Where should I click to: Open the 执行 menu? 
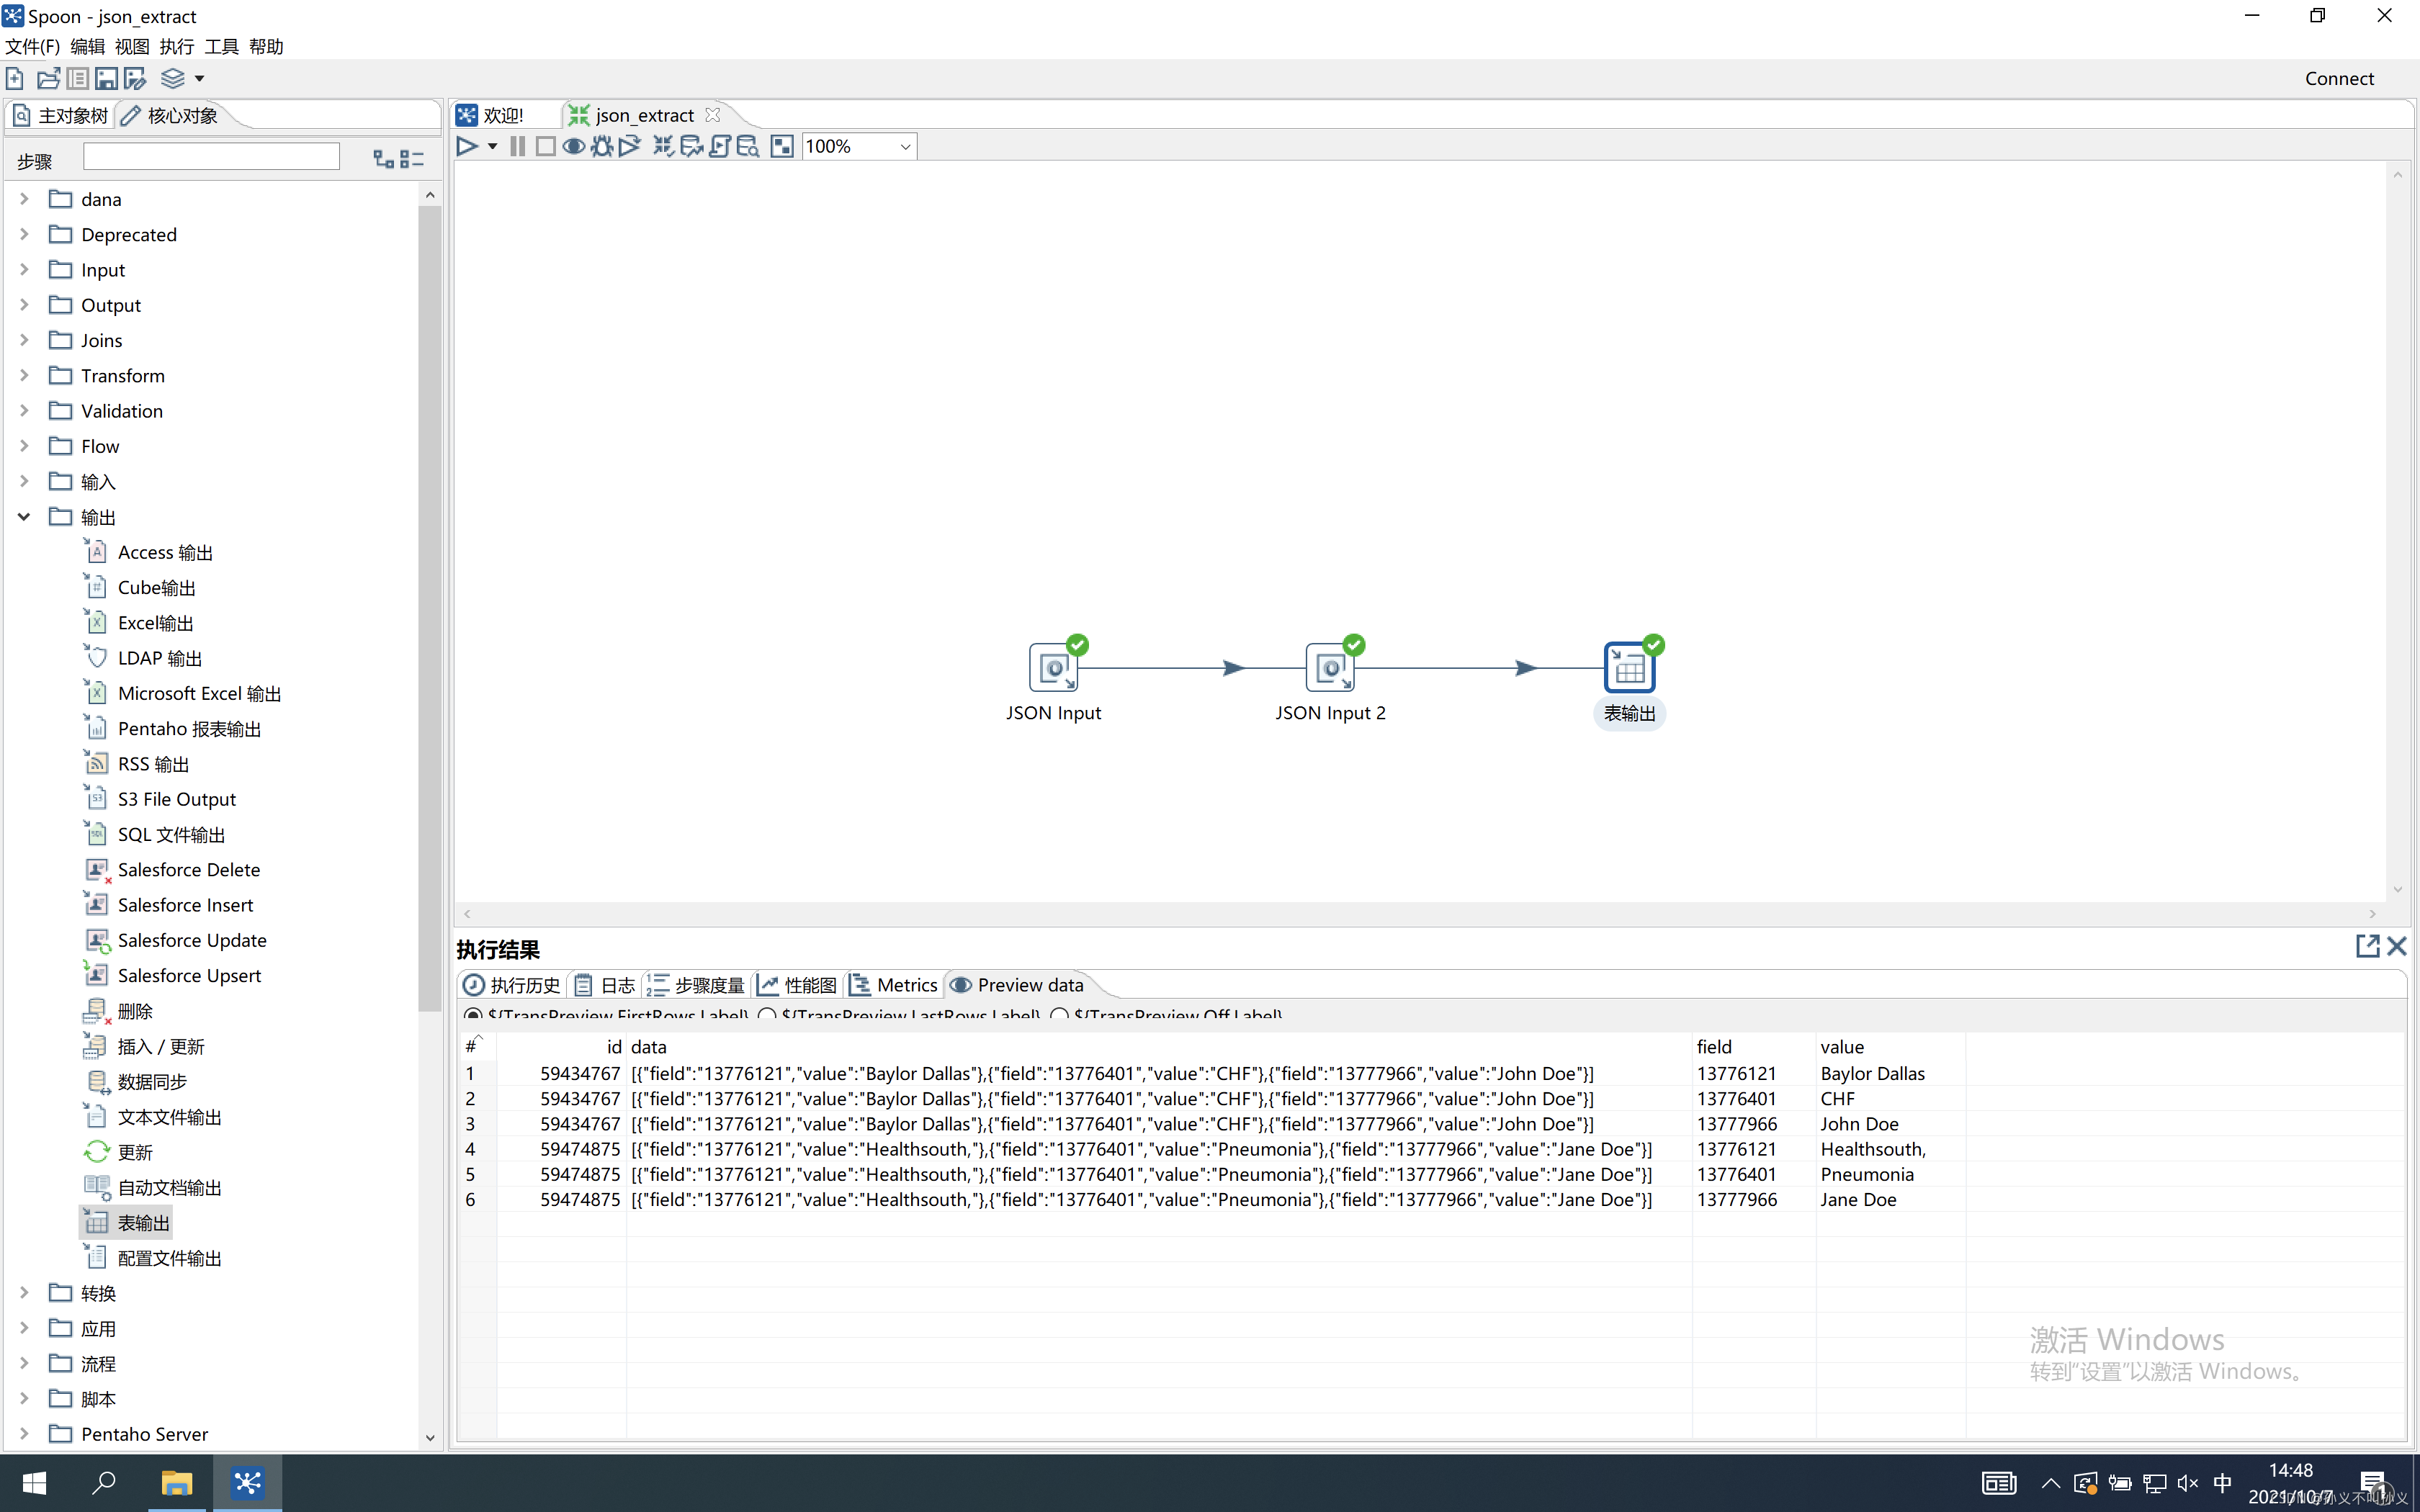click(x=176, y=46)
